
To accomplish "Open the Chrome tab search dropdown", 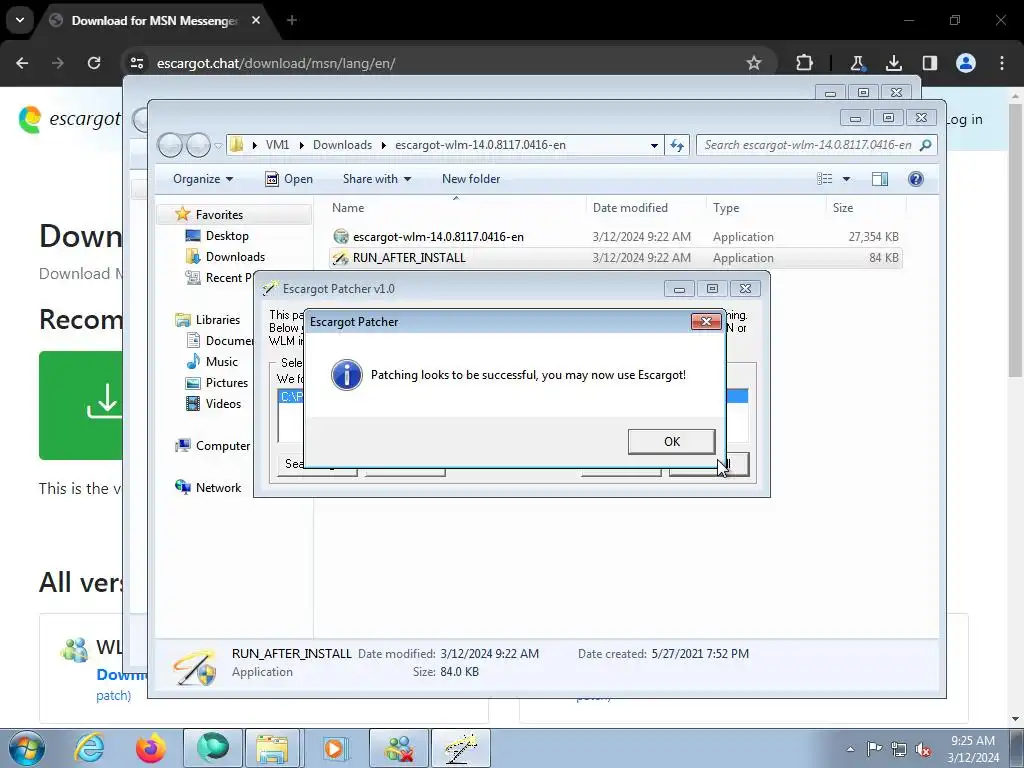I will point(20,20).
